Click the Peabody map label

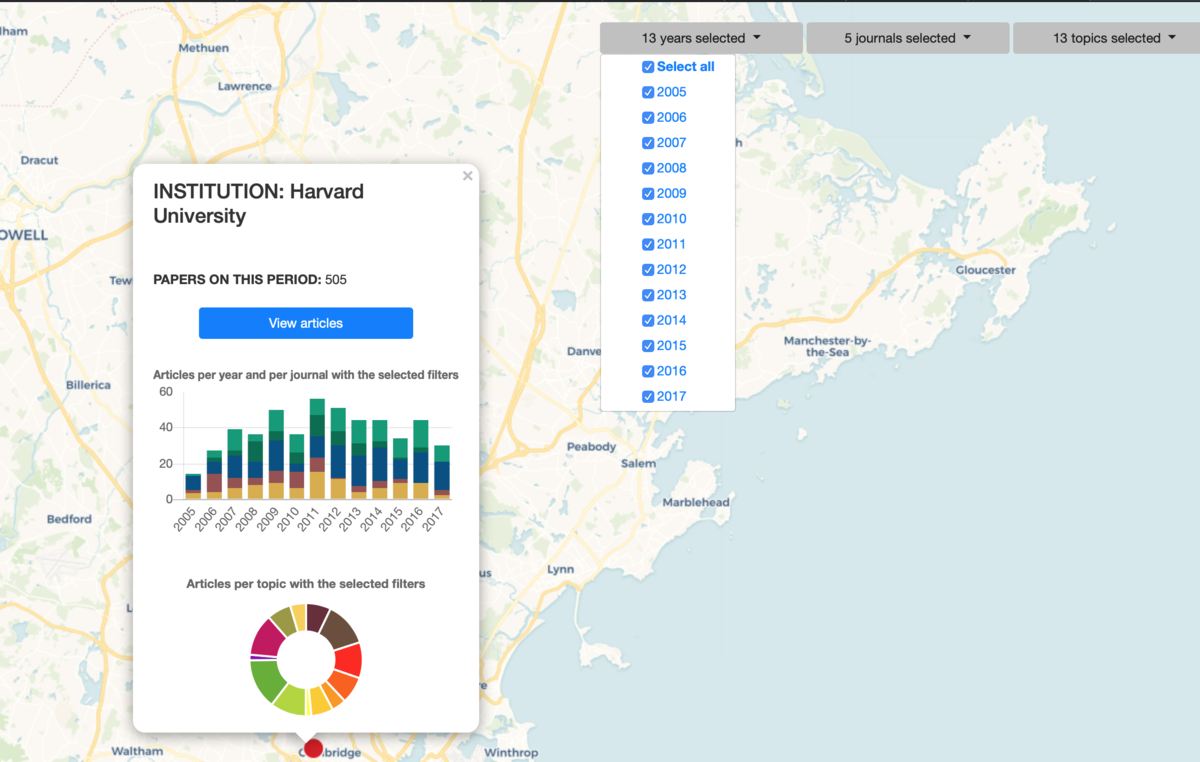(x=591, y=447)
